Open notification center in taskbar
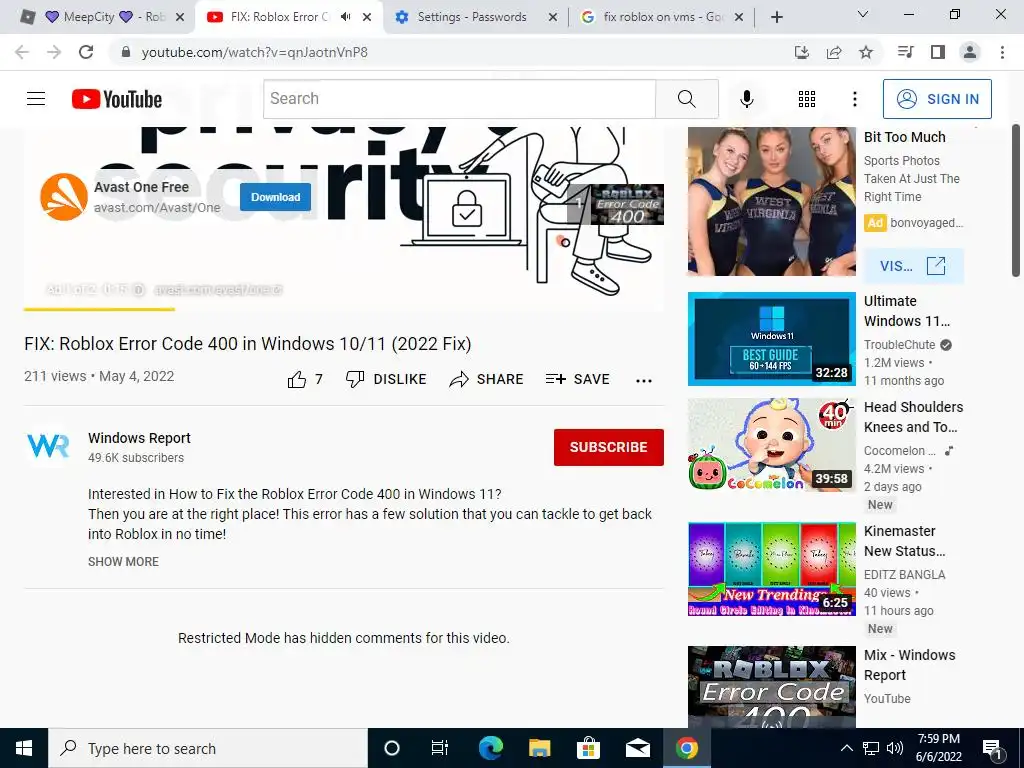This screenshot has height=768, width=1024. 992,749
